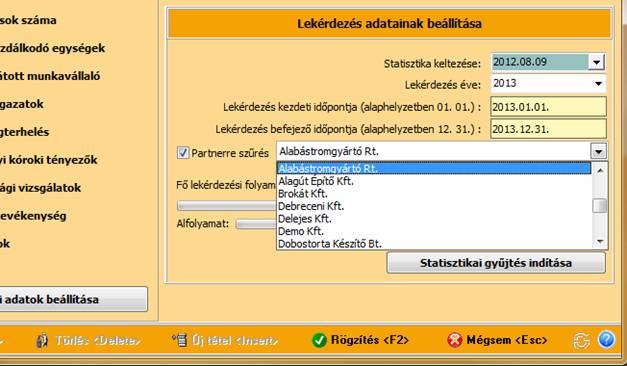This screenshot has width=627, height=366.
Task: Toggle the Partnerre szűrés checkbox
Action: [x=183, y=153]
